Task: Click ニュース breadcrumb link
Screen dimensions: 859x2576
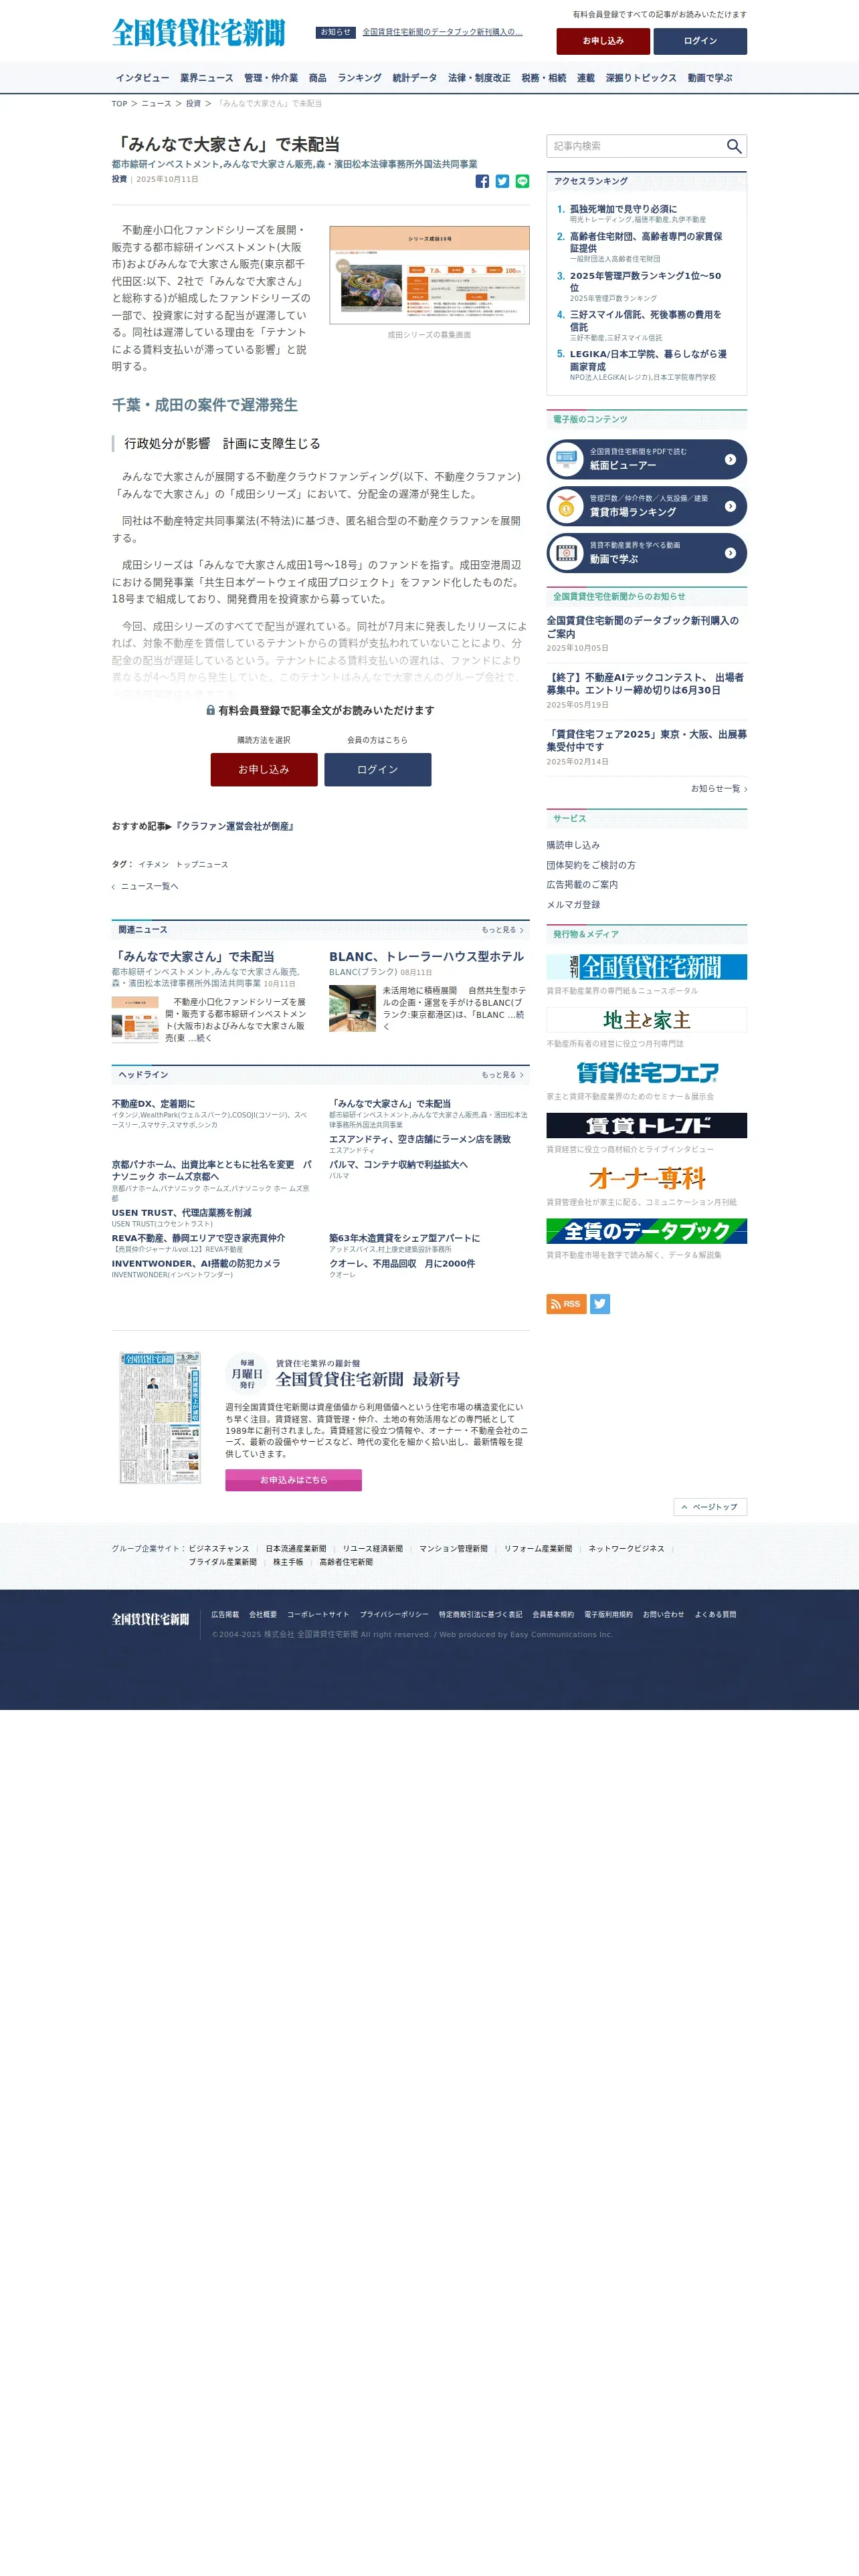Action: pos(156,104)
